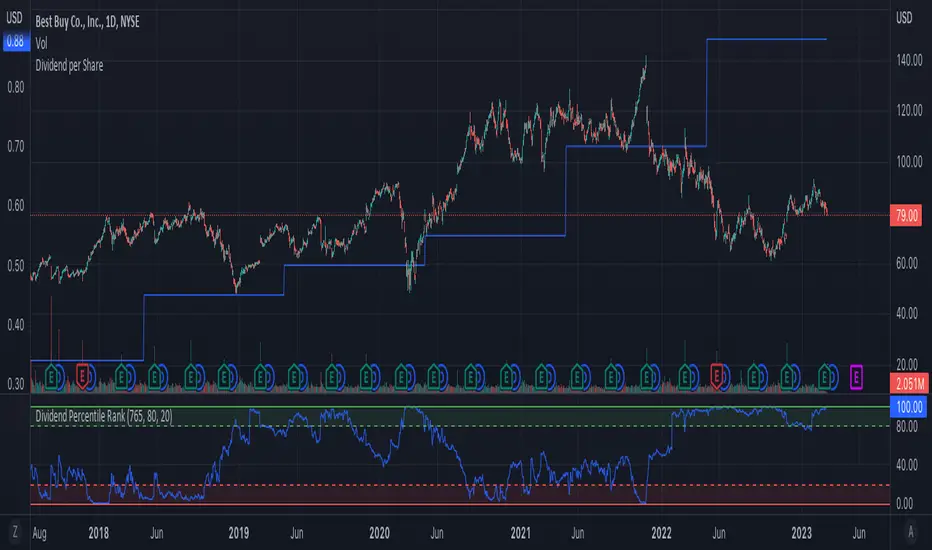Viewport: 932px width, 550px height.
Task: Click the 2018 label on the time axis
Action: point(99,533)
